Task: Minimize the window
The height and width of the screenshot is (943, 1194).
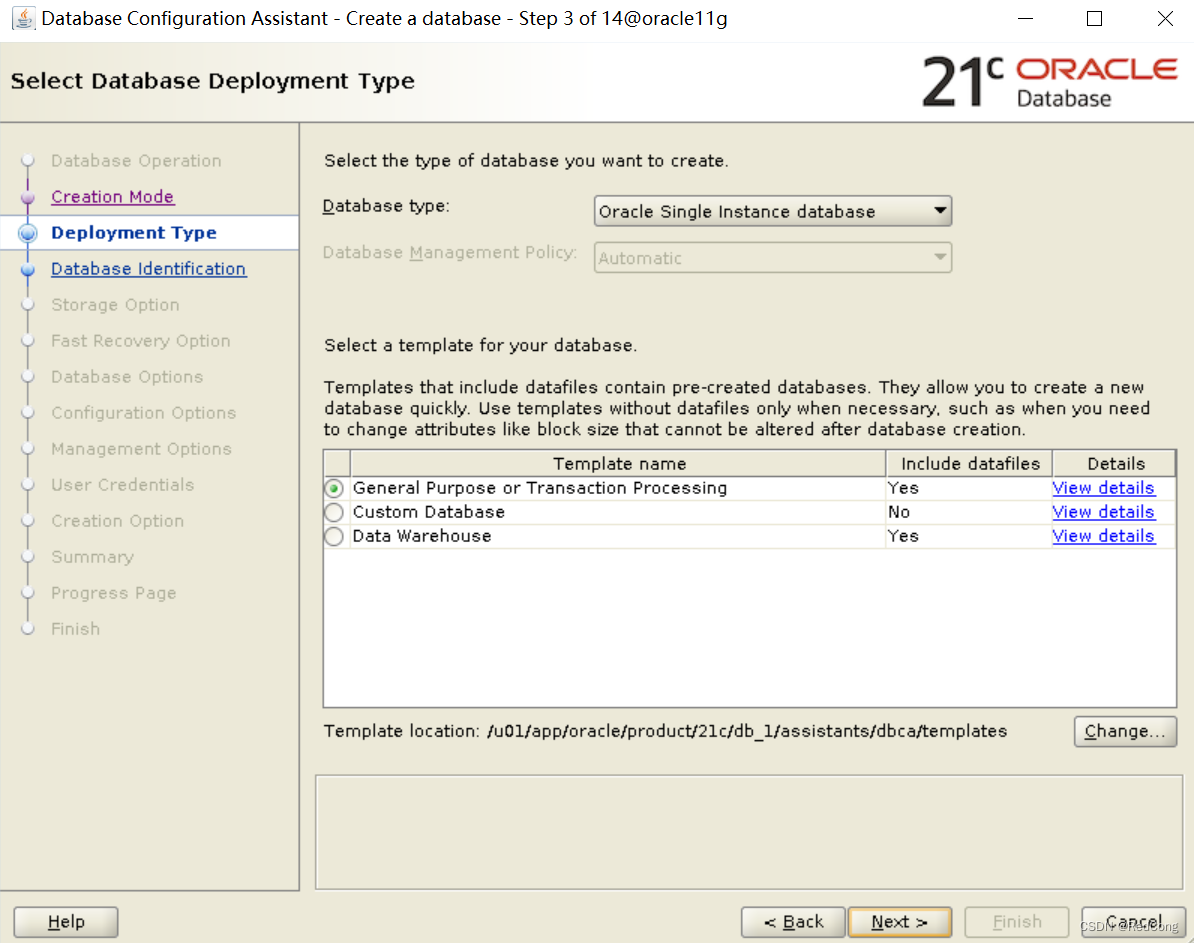Action: tap(1026, 18)
